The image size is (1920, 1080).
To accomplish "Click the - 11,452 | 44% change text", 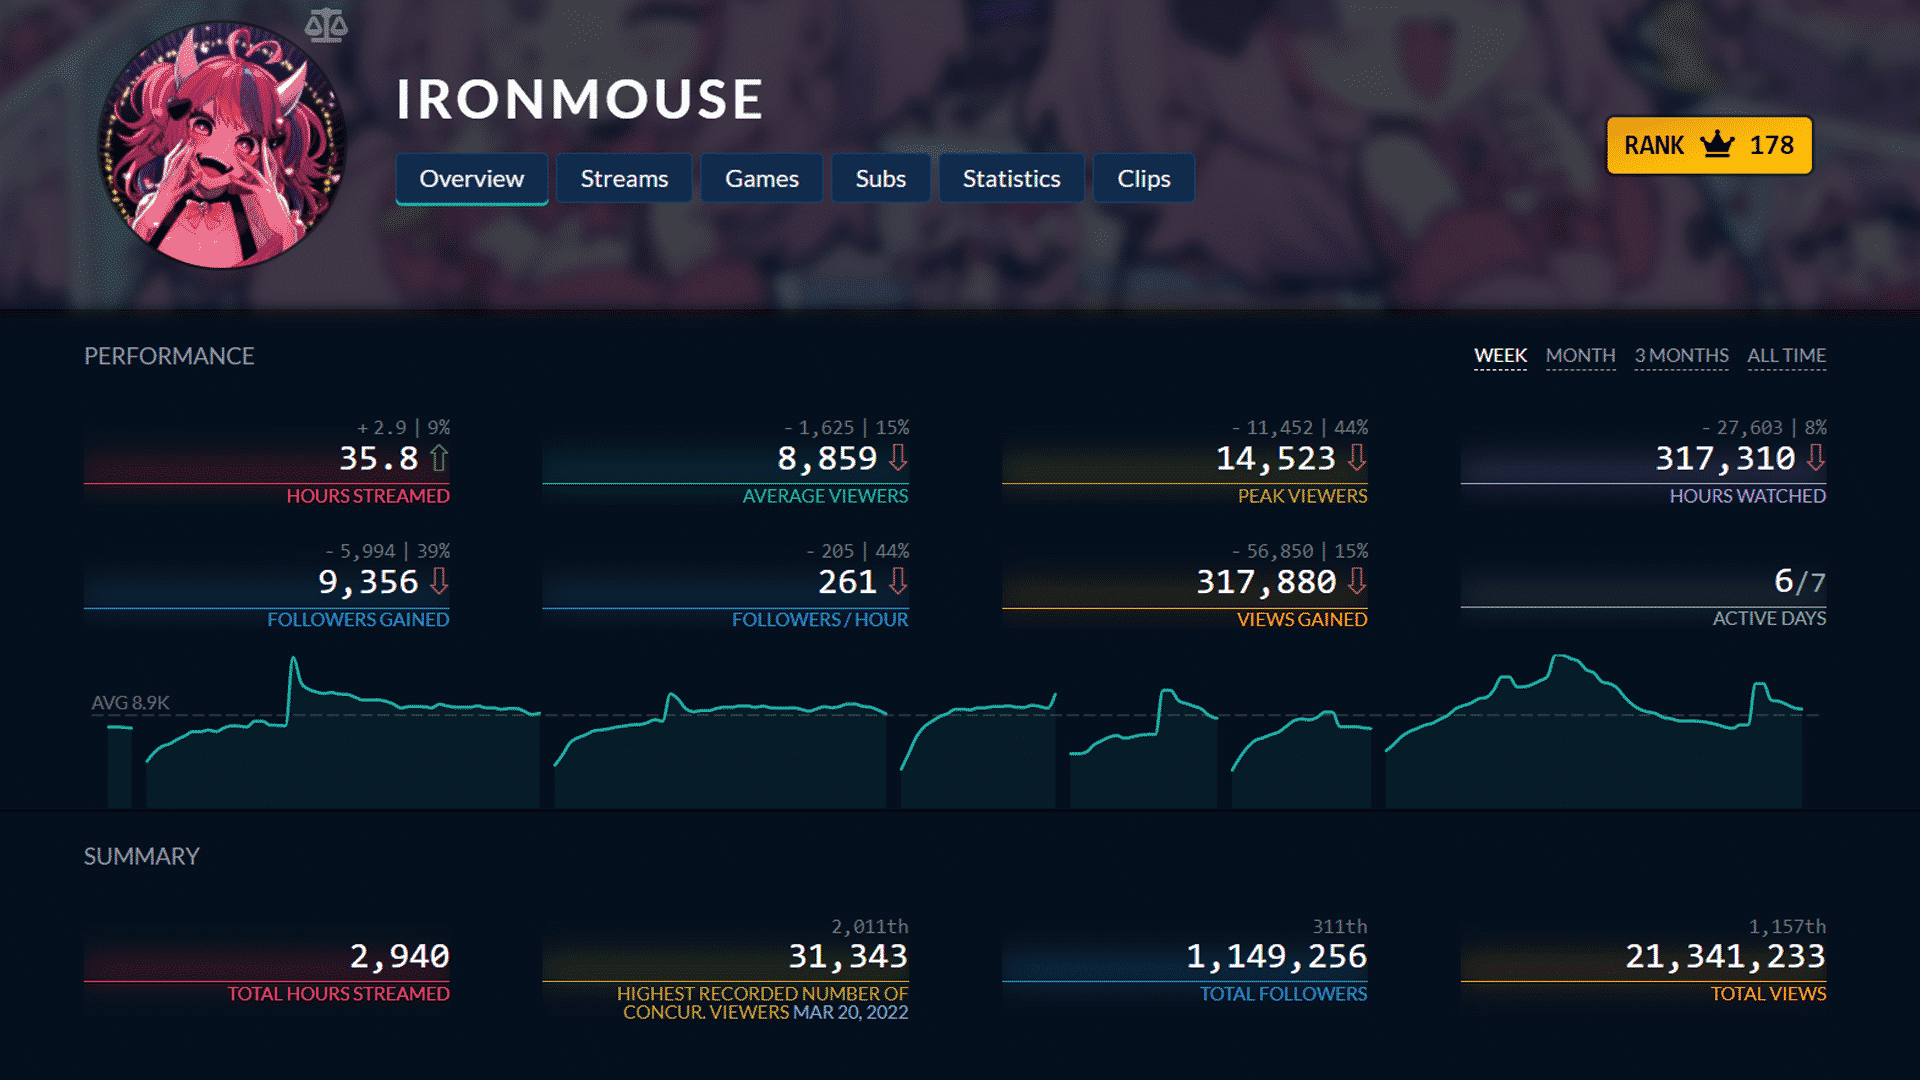I will point(1299,427).
